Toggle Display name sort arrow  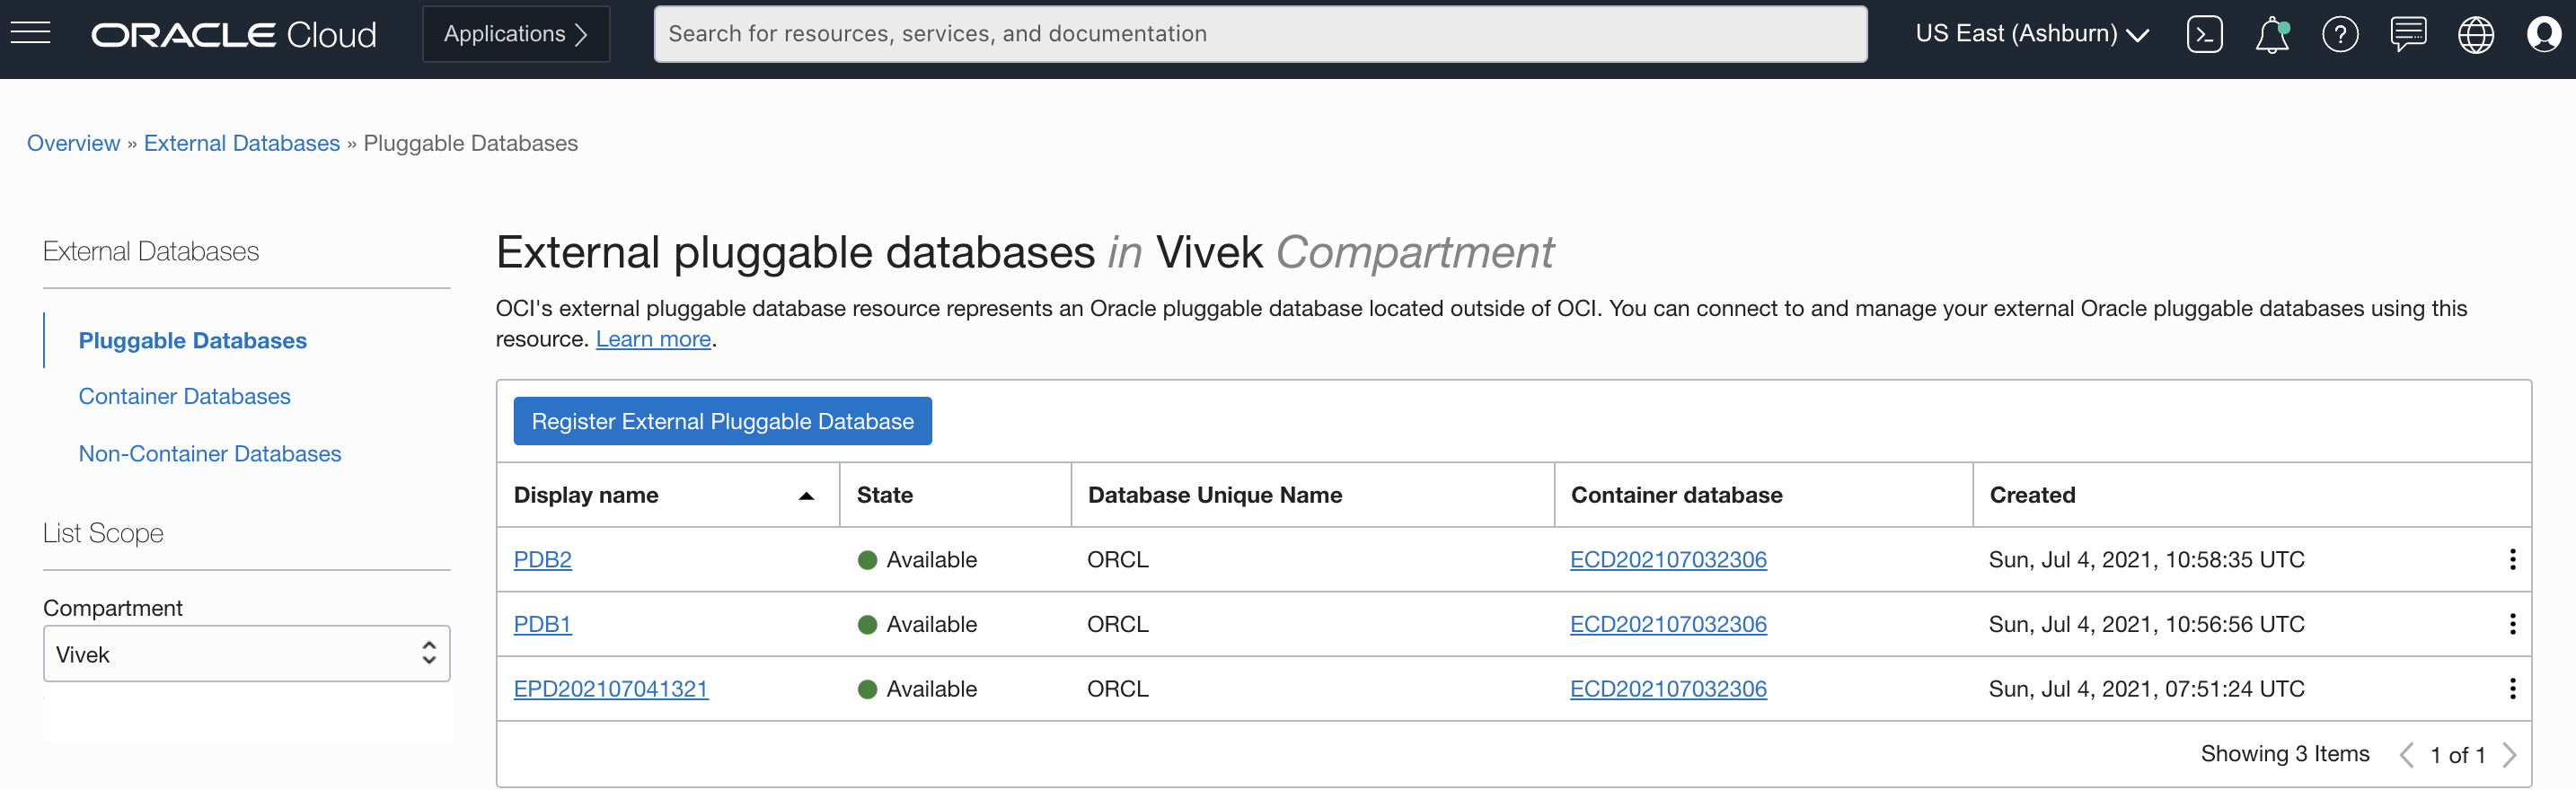point(806,496)
